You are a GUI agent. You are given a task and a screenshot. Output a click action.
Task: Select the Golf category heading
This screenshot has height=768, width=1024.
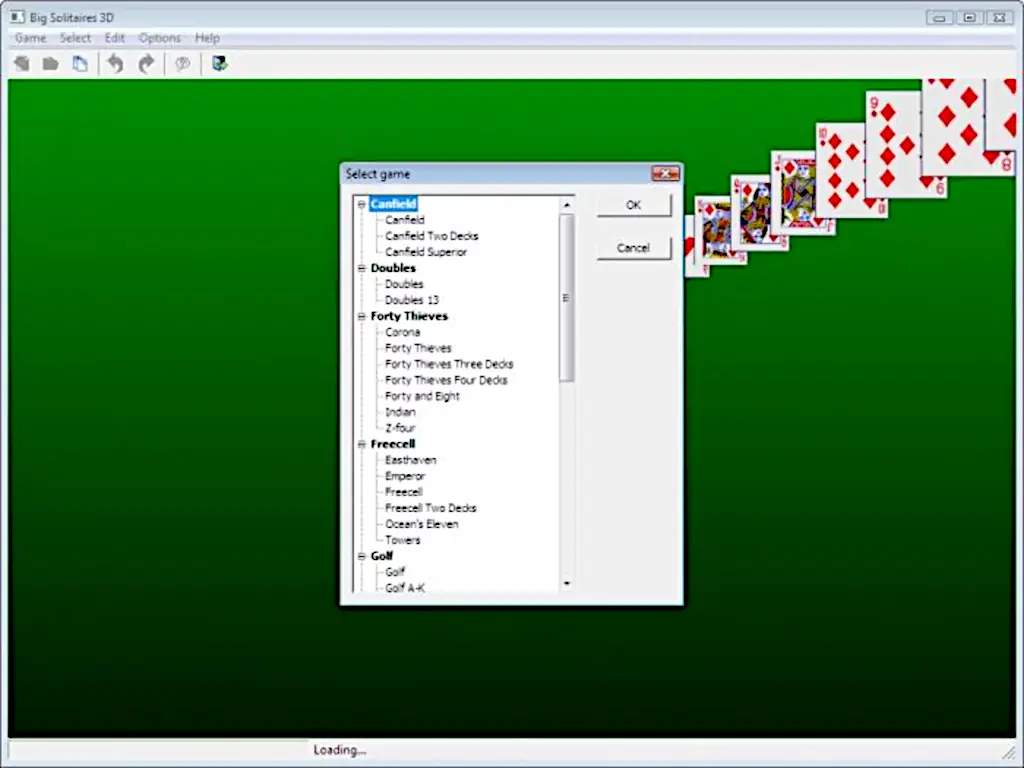382,556
